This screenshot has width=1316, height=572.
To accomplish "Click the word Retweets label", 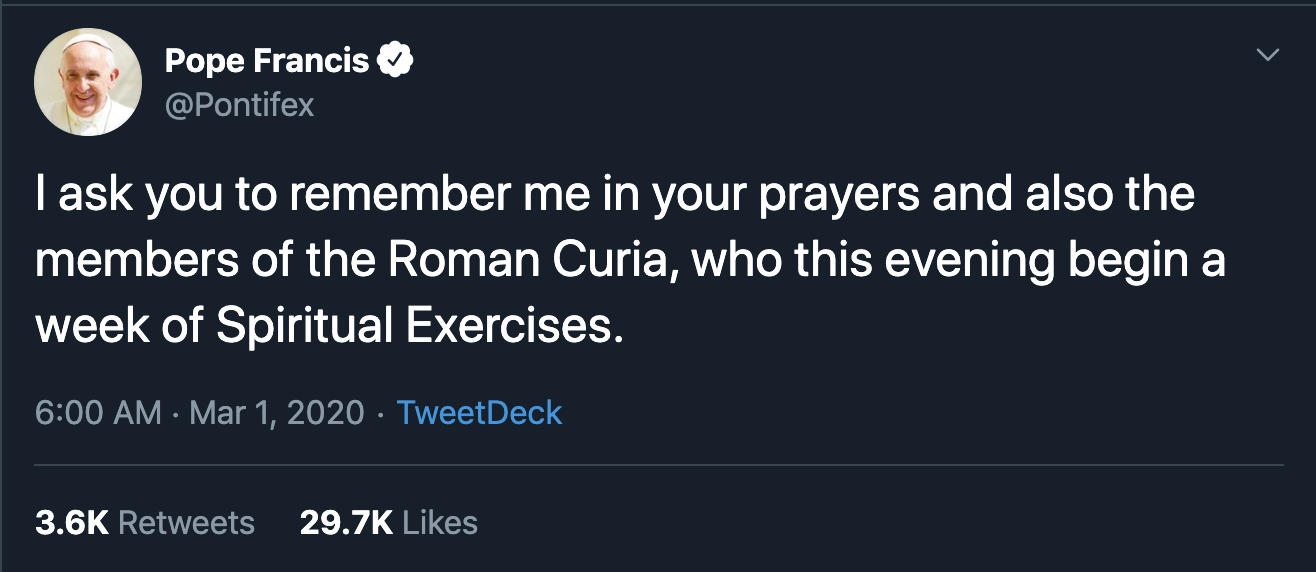I will pyautogui.click(x=186, y=522).
